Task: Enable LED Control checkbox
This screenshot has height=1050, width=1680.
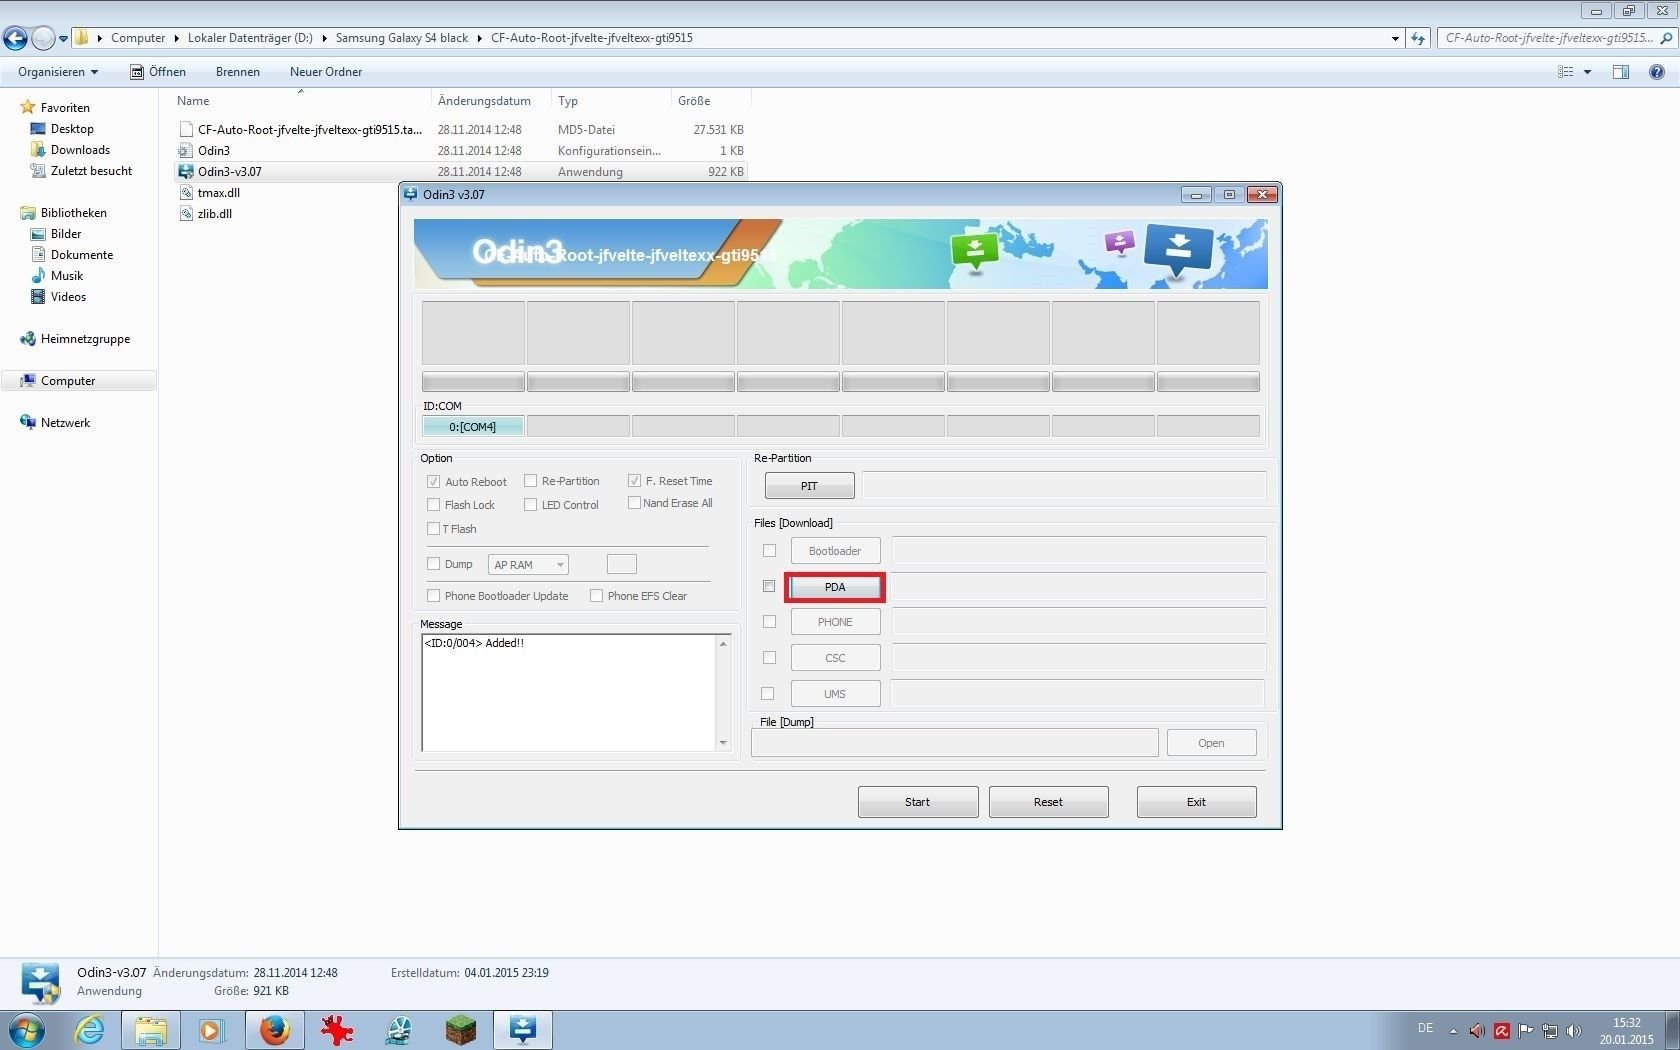Action: [x=531, y=505]
